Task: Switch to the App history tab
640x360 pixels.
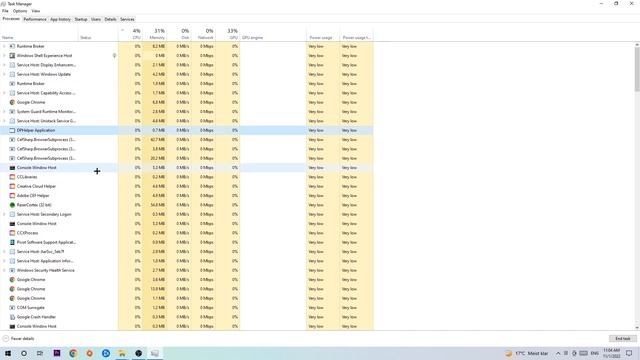Action: point(60,19)
